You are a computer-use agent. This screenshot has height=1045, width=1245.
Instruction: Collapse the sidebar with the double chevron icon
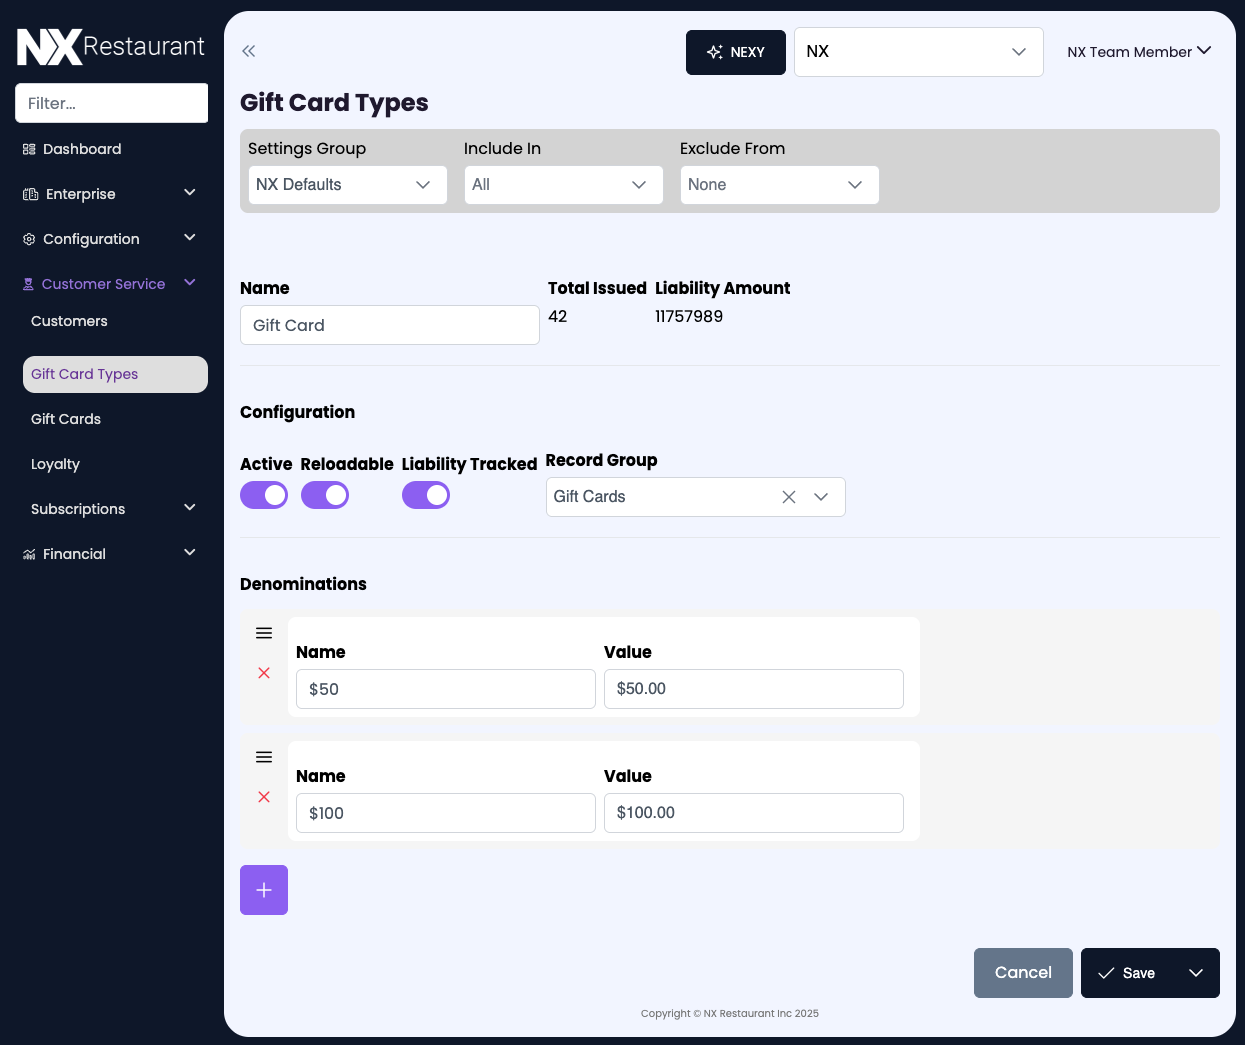(249, 51)
